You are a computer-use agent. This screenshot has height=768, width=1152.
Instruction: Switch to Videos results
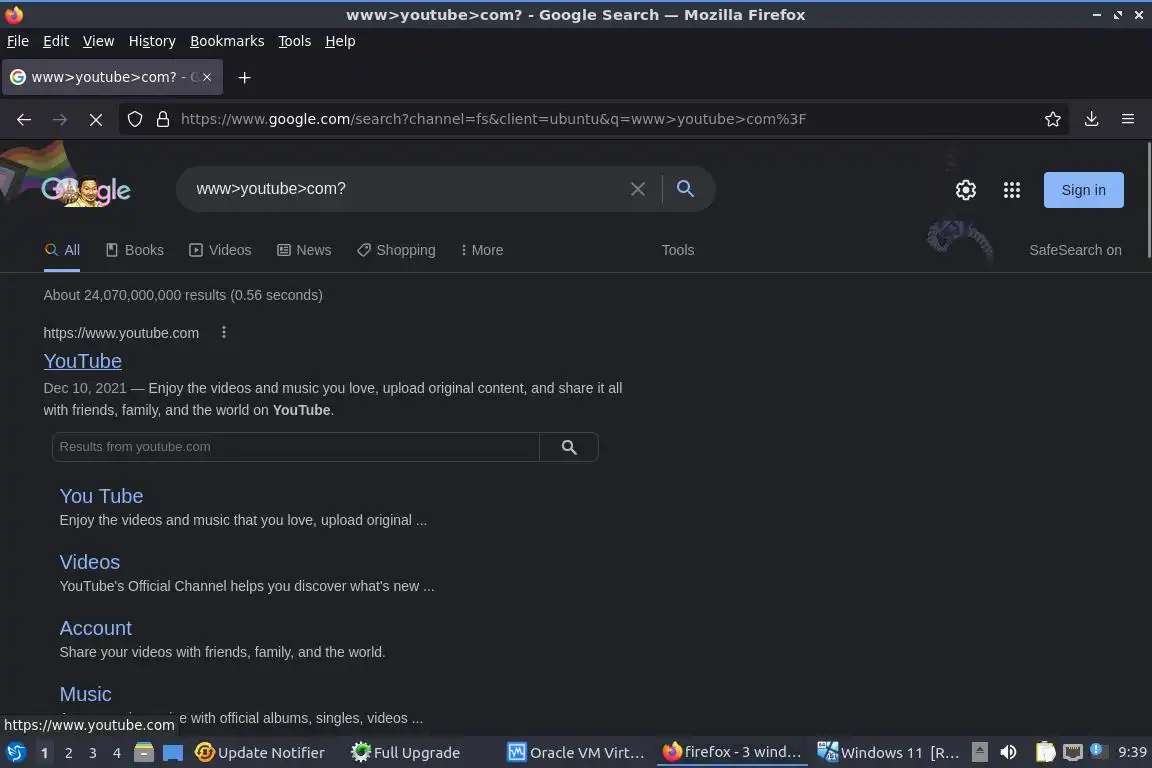(x=220, y=250)
